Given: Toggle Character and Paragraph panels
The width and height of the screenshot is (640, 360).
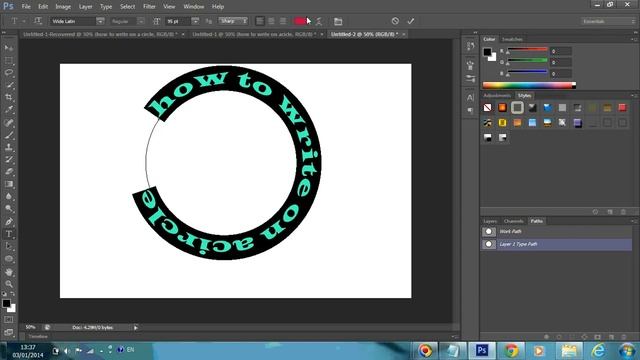Looking at the screenshot, I should coord(338,21).
